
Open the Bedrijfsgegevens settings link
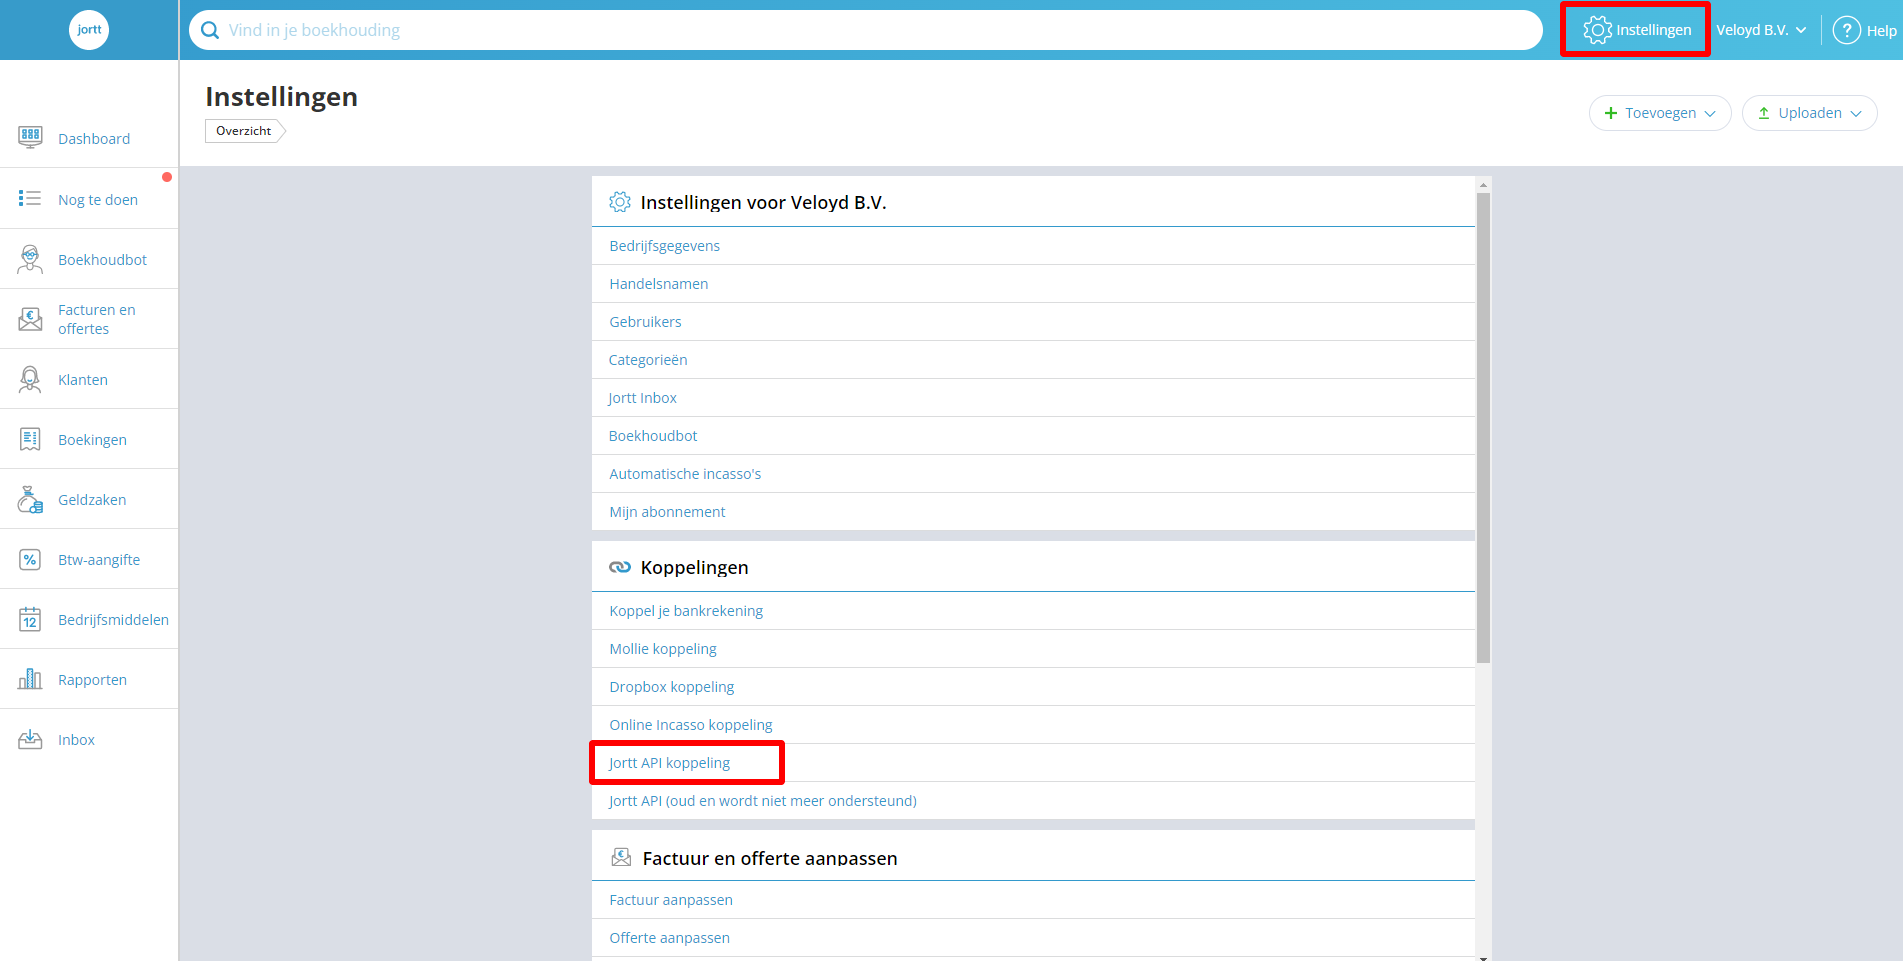(x=665, y=246)
